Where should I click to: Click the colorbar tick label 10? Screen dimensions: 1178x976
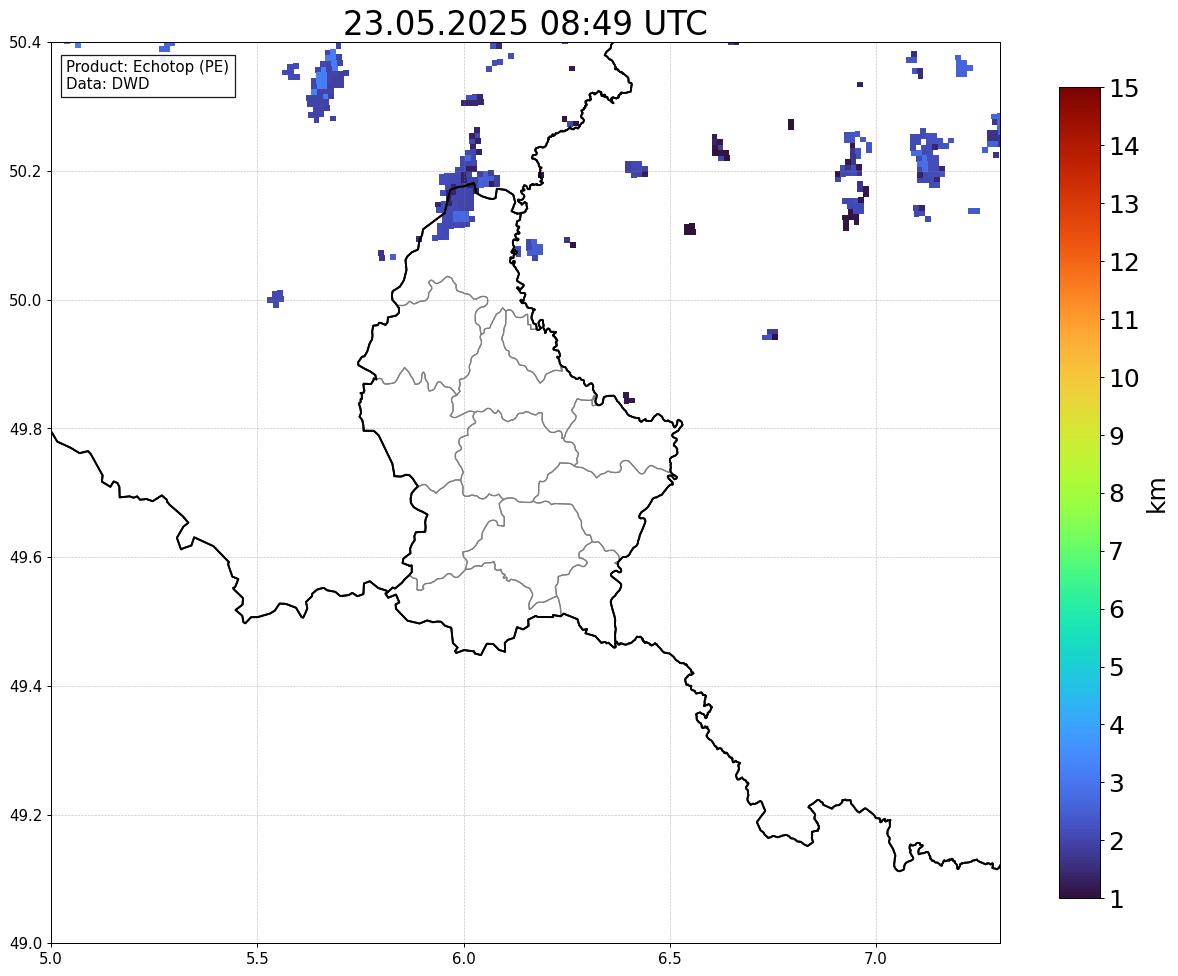point(1124,378)
